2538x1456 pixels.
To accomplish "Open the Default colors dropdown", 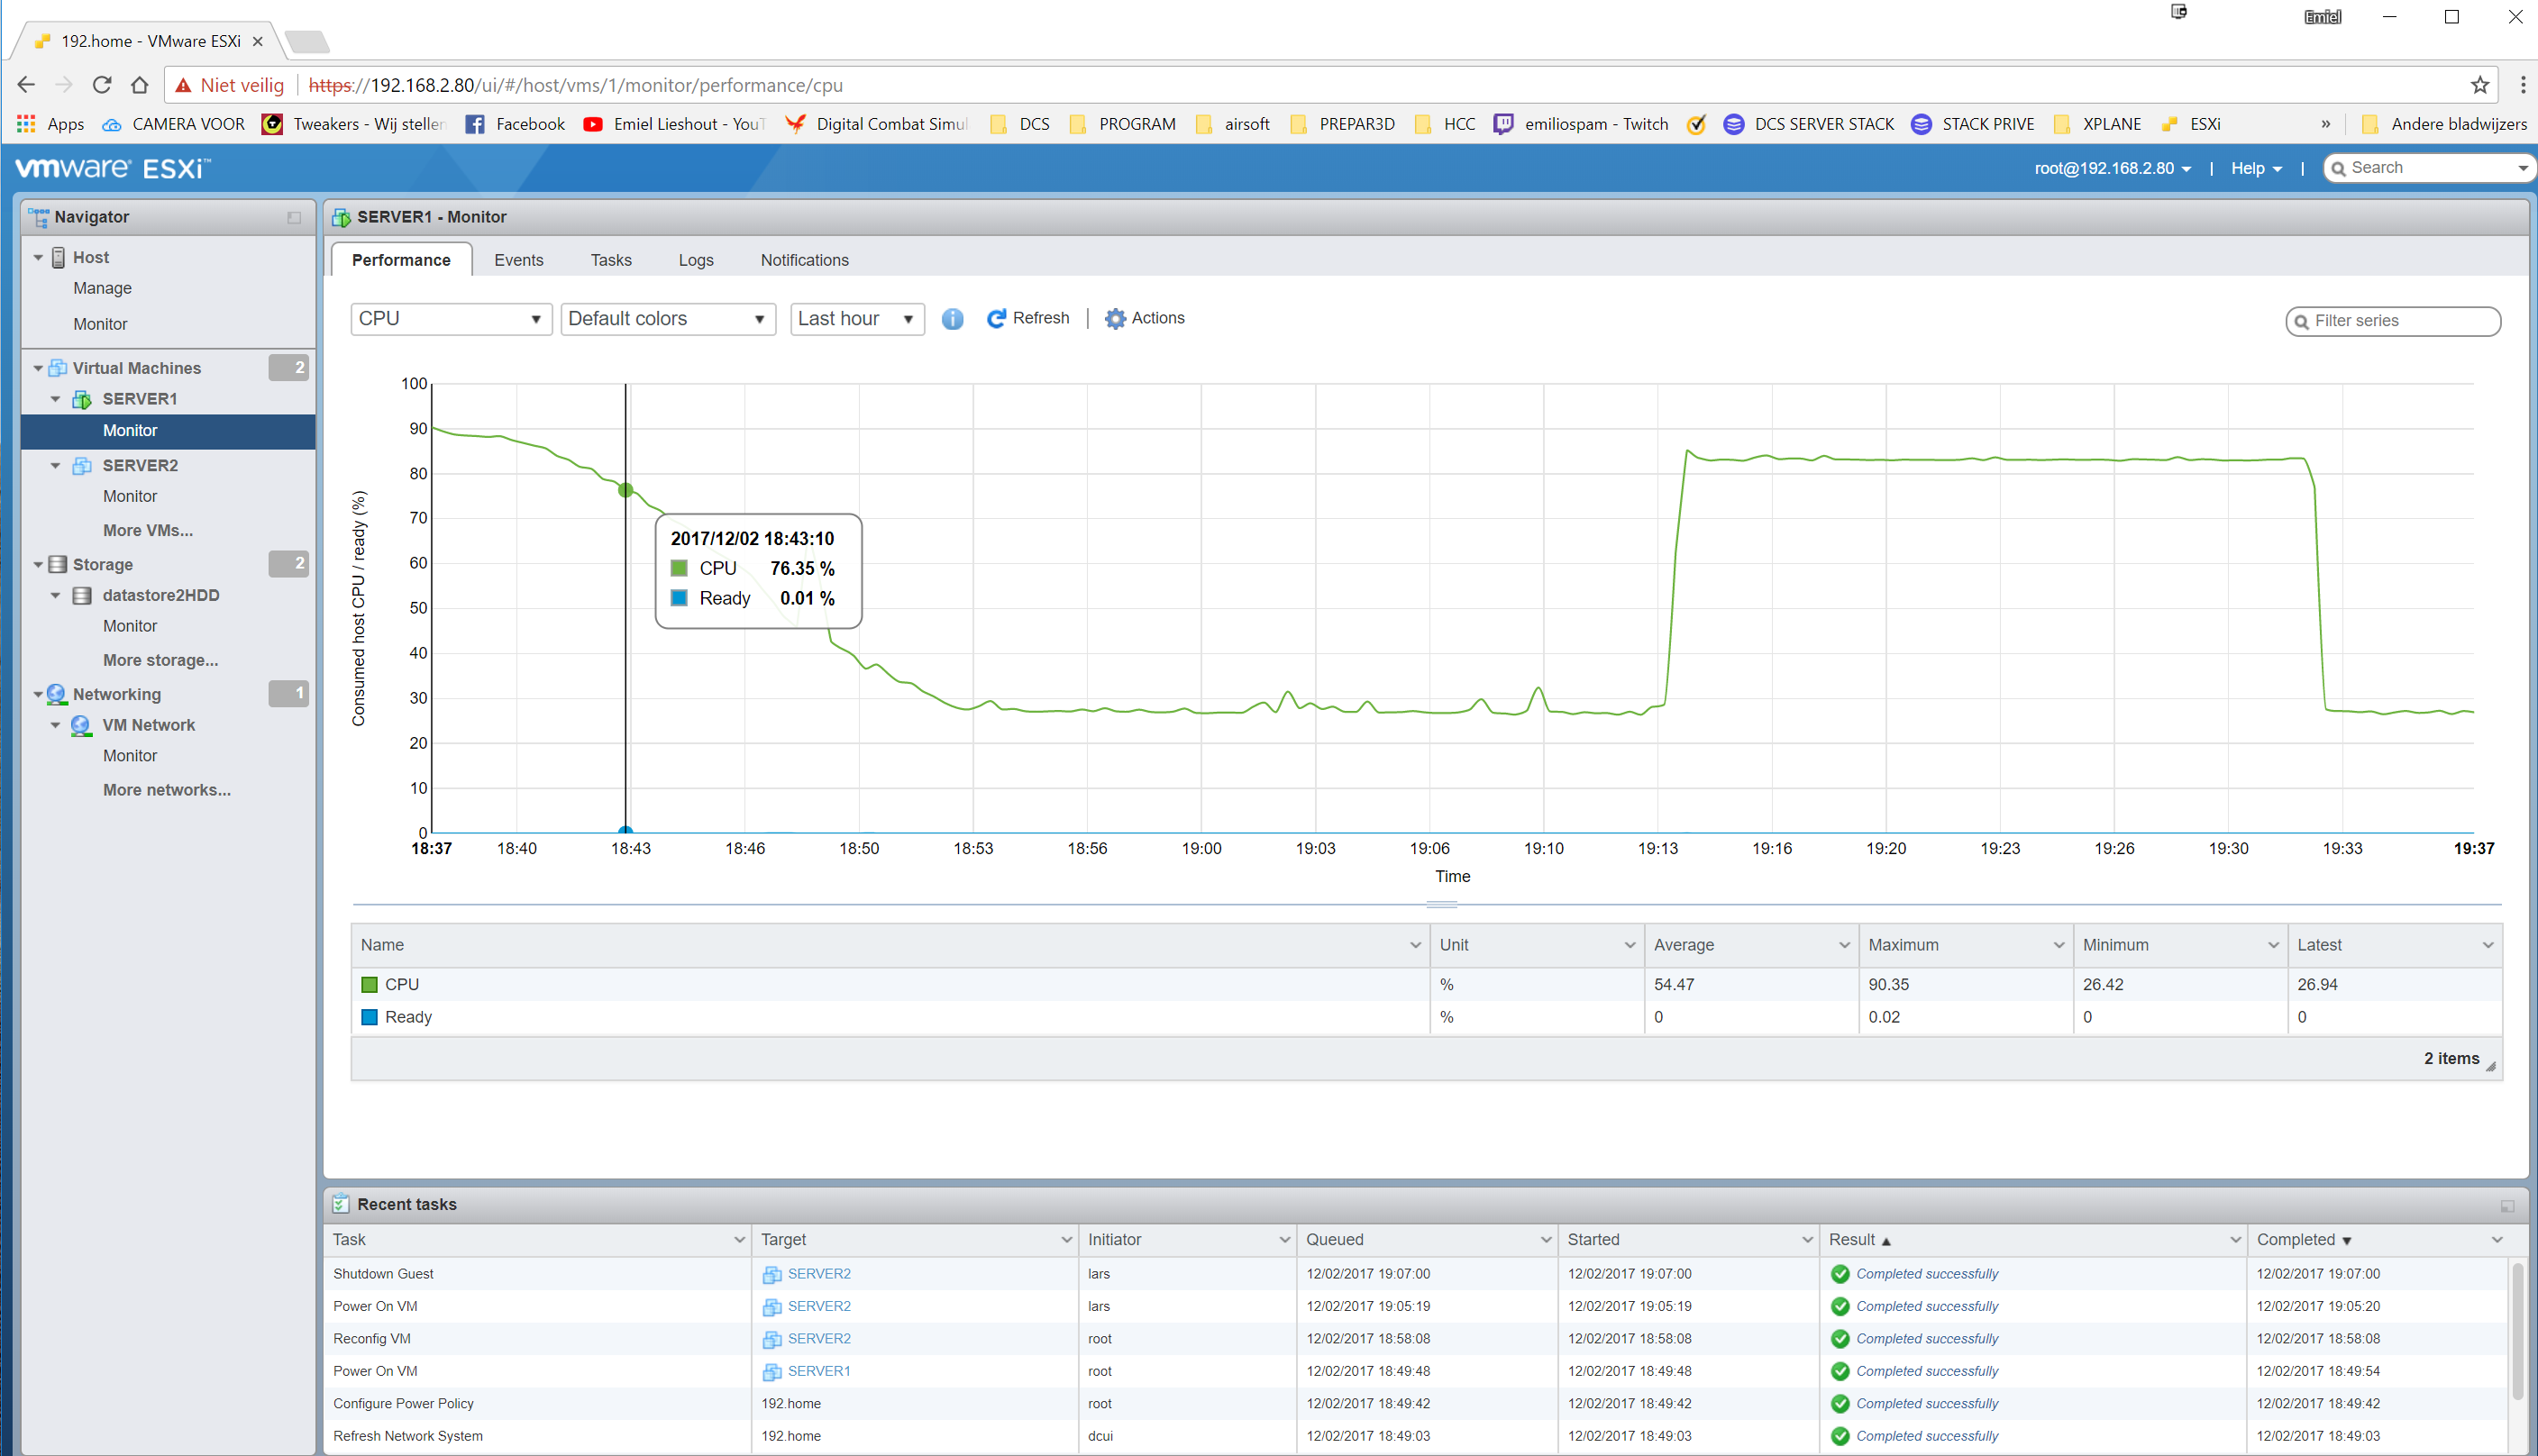I will (x=667, y=319).
